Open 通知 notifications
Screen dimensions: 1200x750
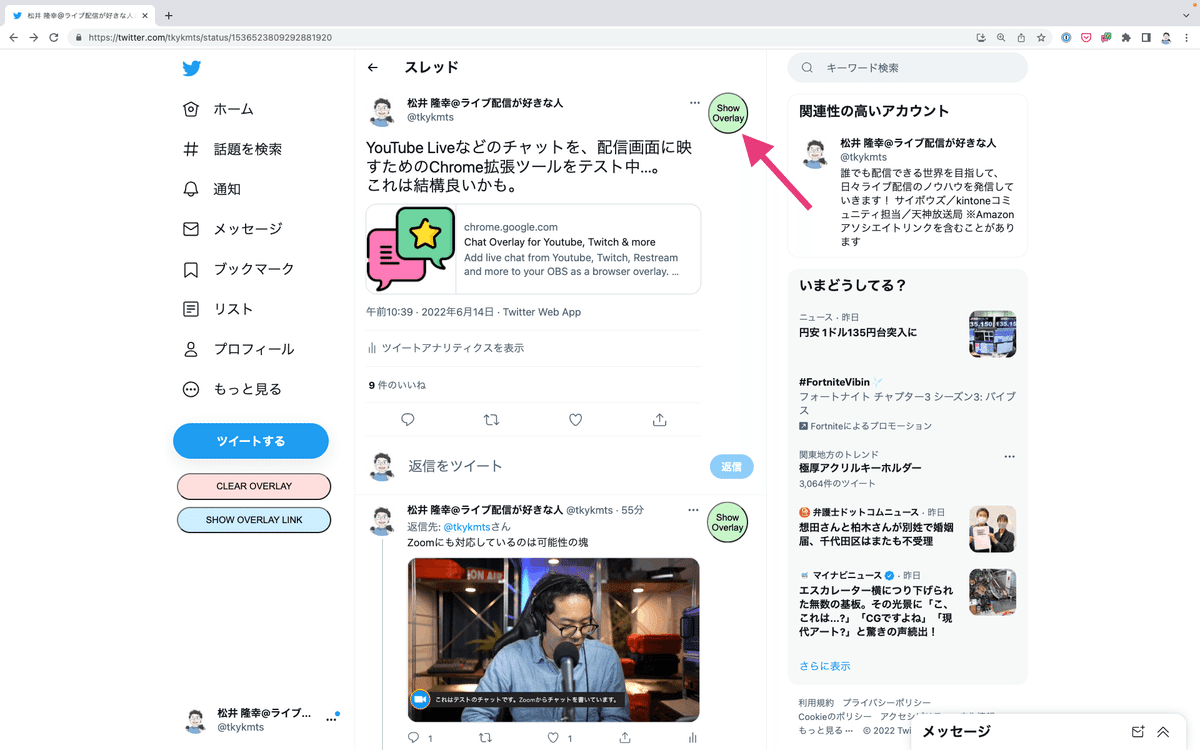pos(212,189)
